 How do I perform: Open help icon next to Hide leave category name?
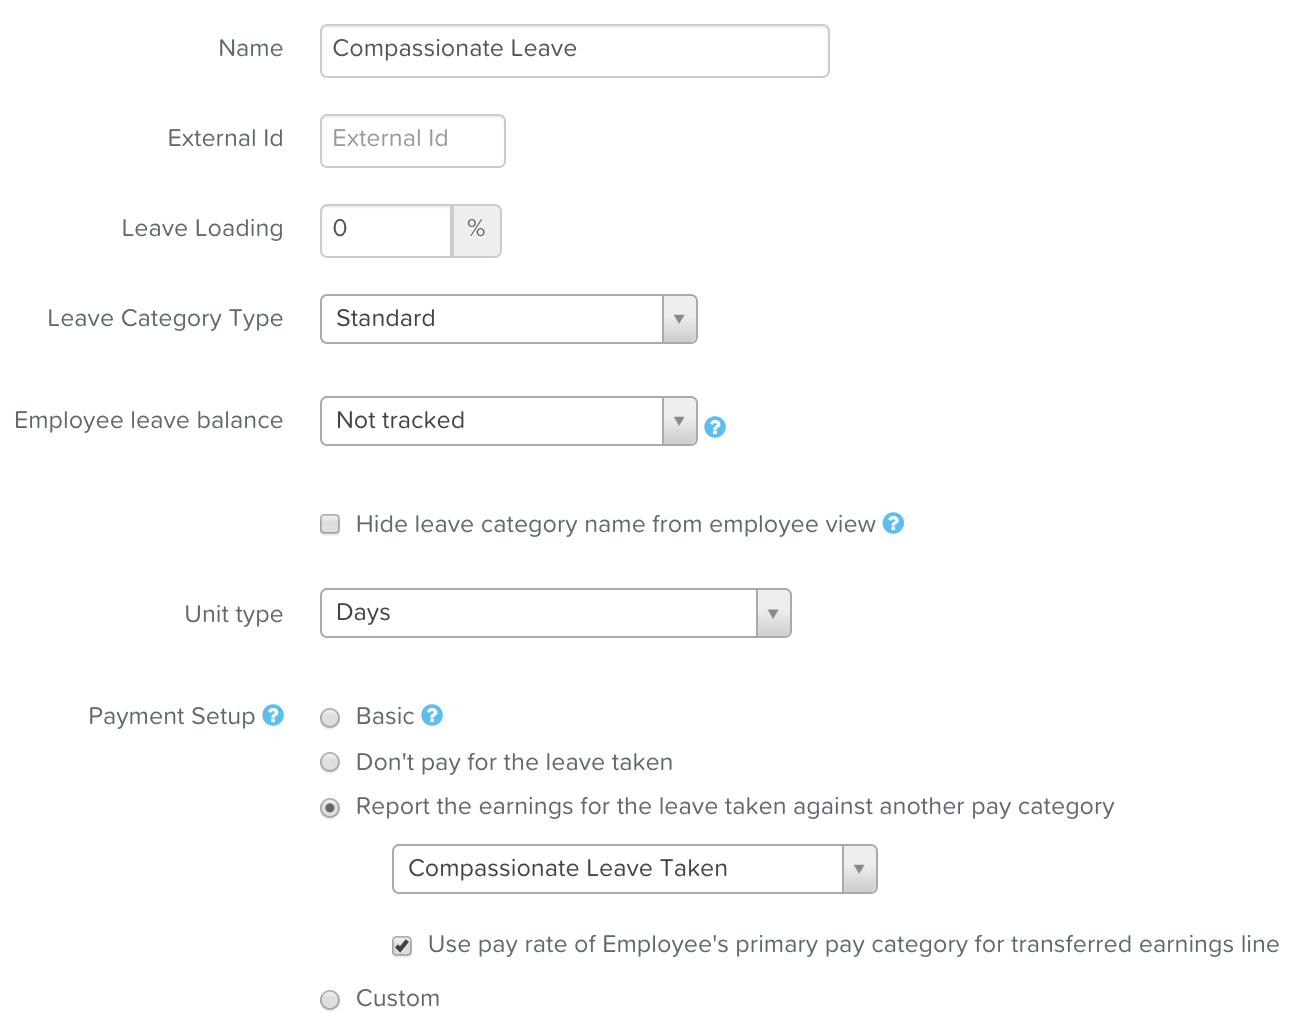(894, 523)
